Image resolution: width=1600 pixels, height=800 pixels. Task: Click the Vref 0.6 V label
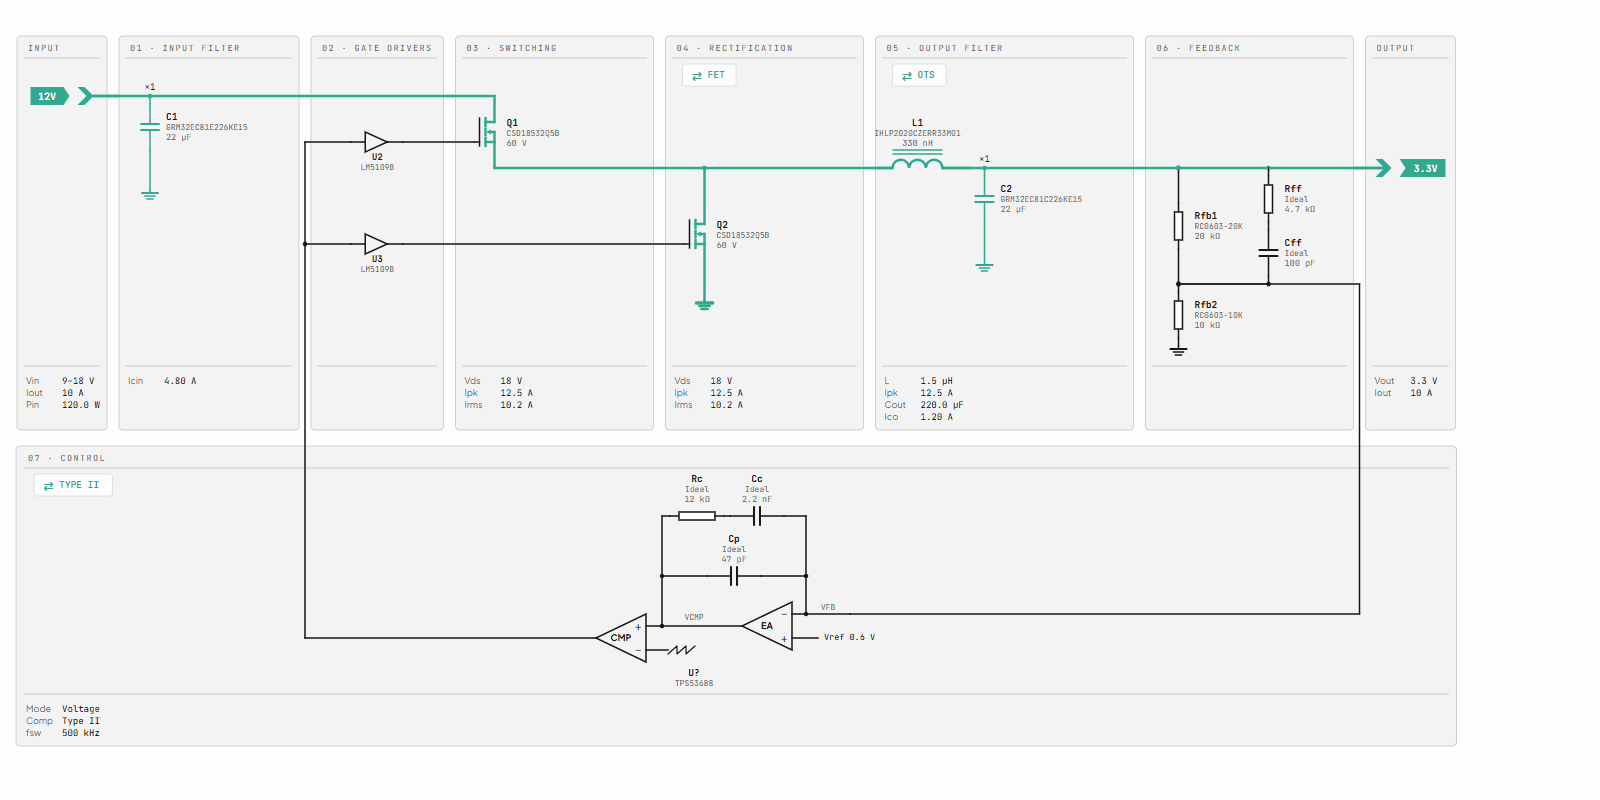849,637
